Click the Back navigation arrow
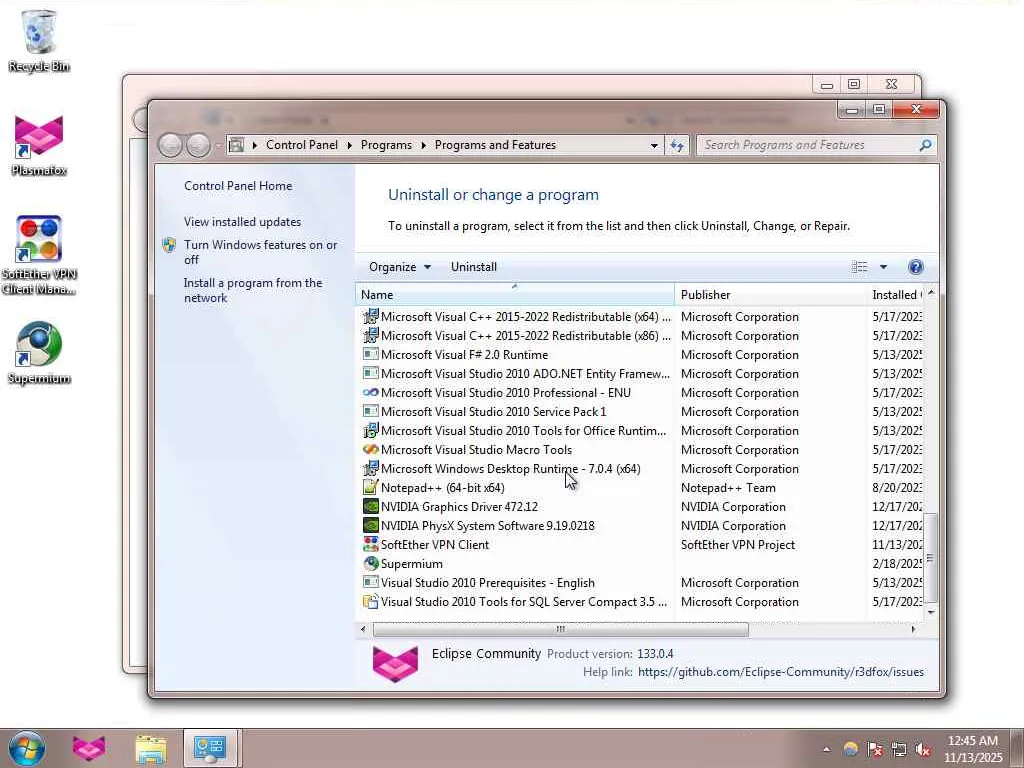This screenshot has height=768, width=1024. pyautogui.click(x=170, y=145)
